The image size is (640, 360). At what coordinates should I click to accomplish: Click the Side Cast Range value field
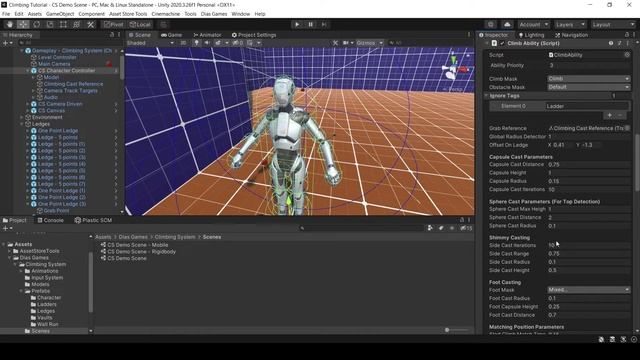click(588, 253)
